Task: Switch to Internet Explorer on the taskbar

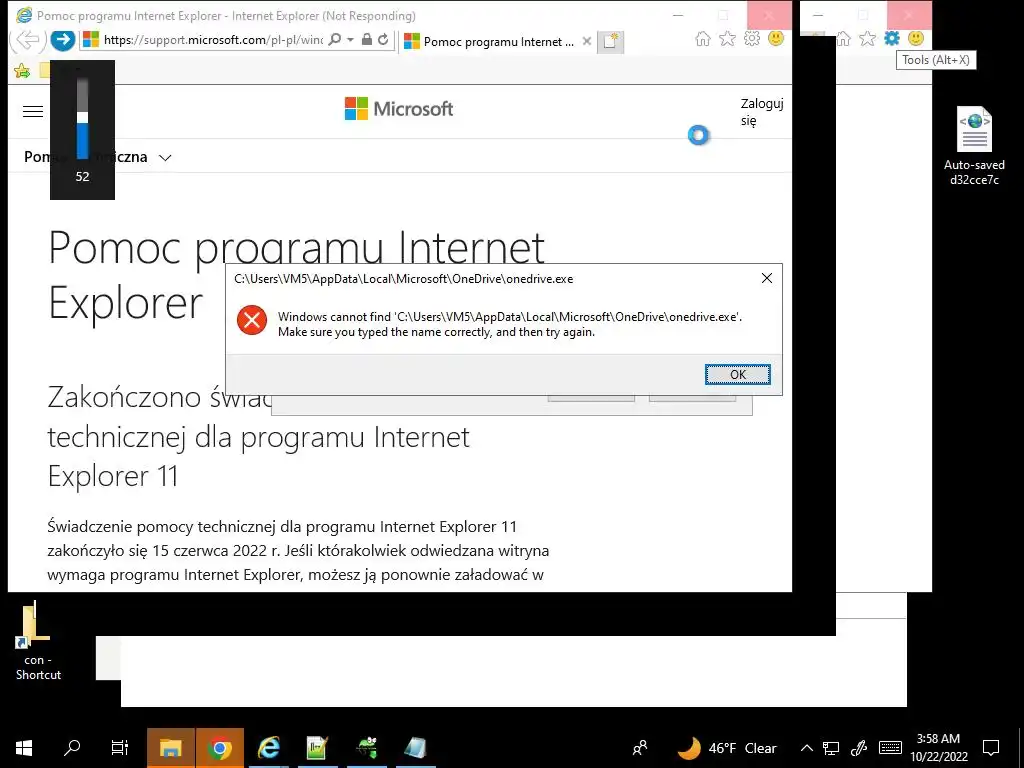Action: 268,748
